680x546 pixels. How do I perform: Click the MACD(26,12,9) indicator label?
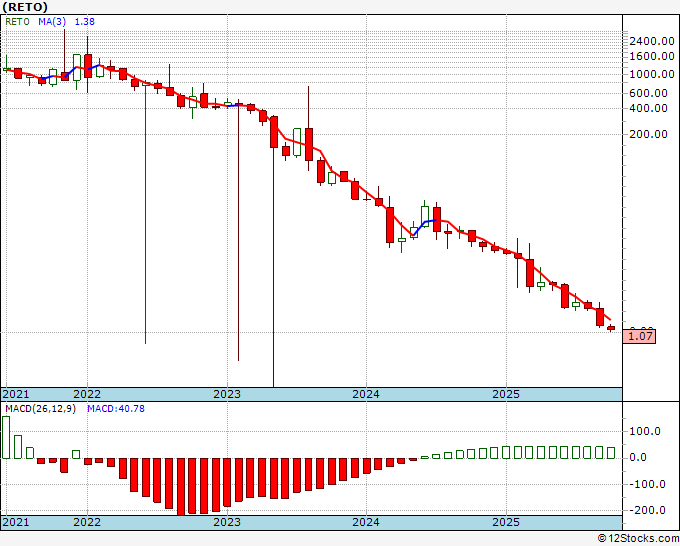(40, 409)
